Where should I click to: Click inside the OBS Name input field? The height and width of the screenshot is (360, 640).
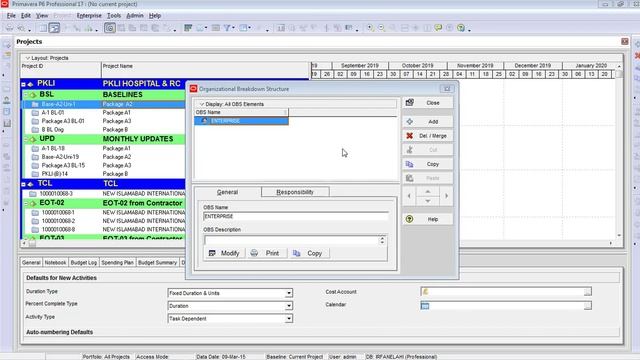[296, 216]
